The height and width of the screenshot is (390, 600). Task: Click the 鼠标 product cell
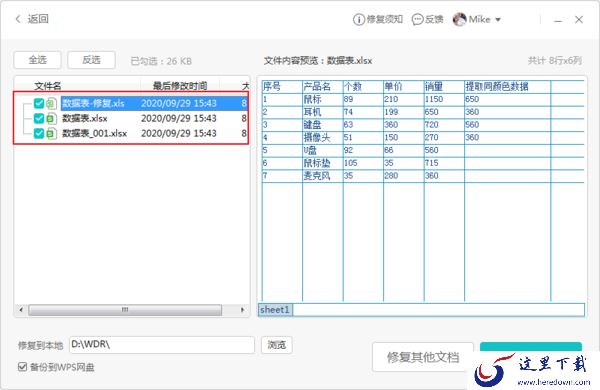coord(323,99)
